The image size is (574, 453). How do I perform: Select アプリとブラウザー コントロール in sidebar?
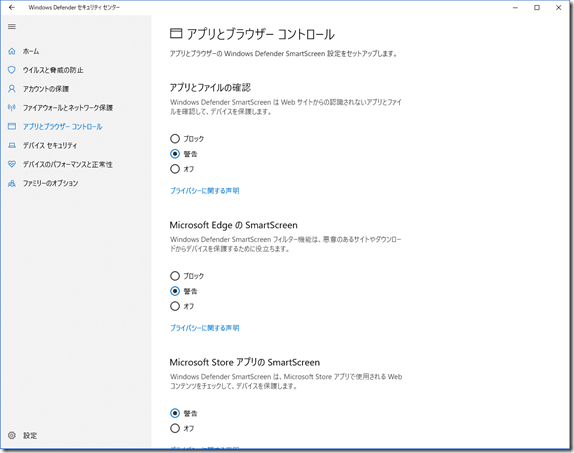click(x=63, y=127)
